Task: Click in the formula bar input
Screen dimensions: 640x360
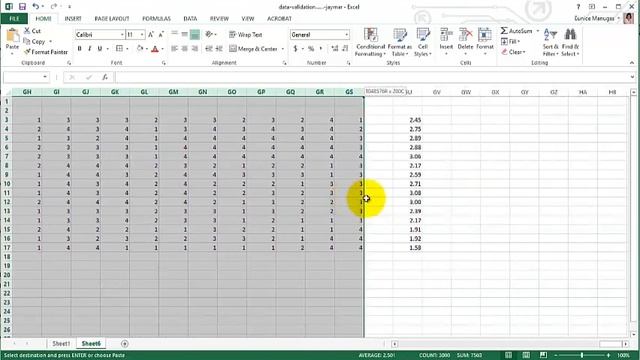Action: tap(371, 77)
